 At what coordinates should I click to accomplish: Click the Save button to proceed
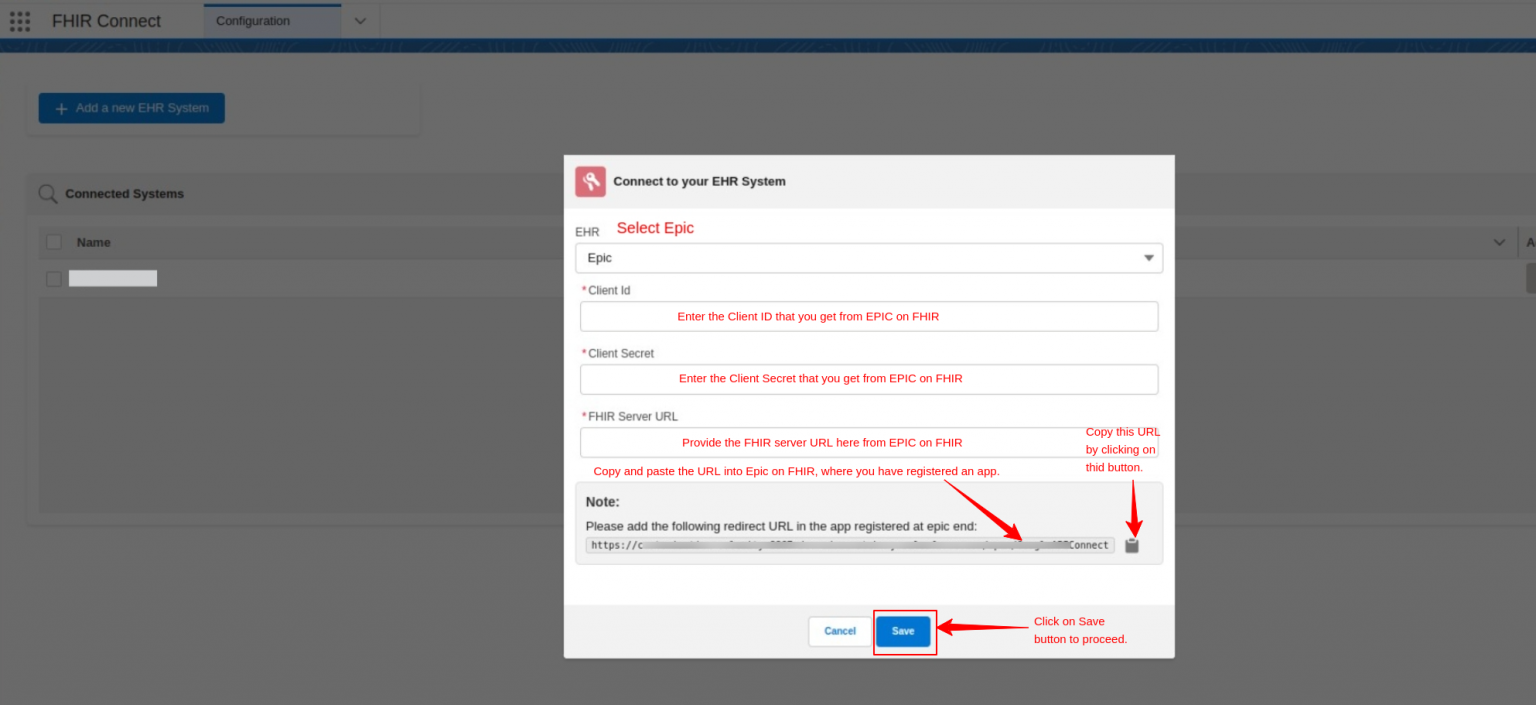(x=903, y=631)
